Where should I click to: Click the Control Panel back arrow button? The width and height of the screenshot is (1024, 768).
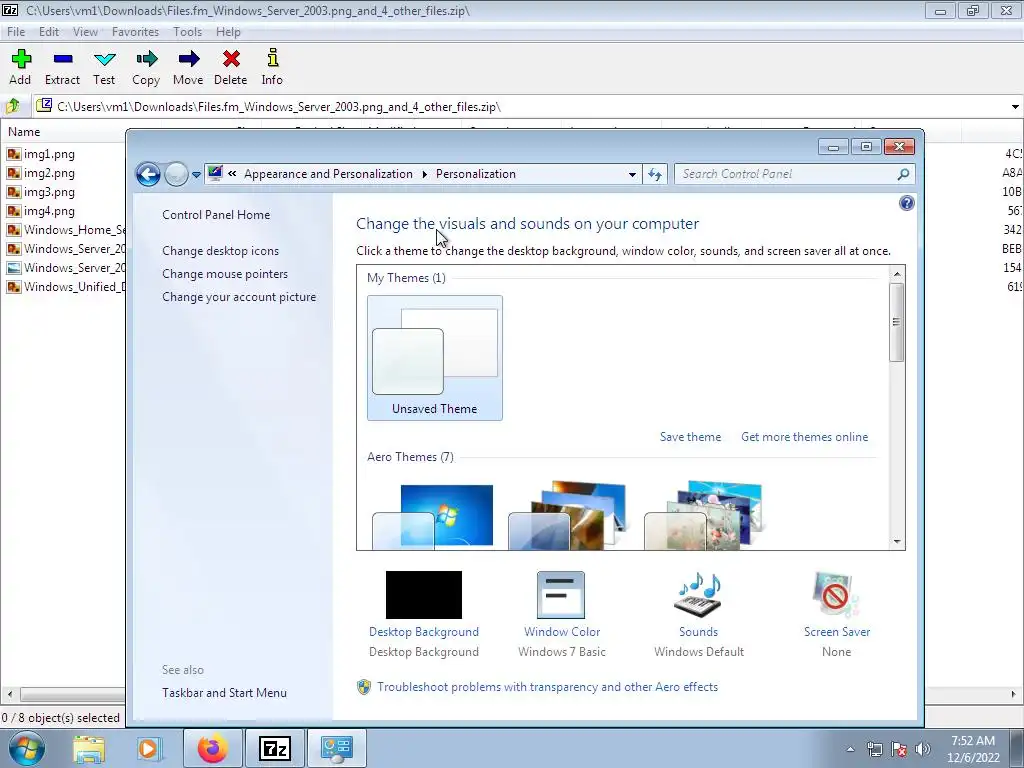148,174
